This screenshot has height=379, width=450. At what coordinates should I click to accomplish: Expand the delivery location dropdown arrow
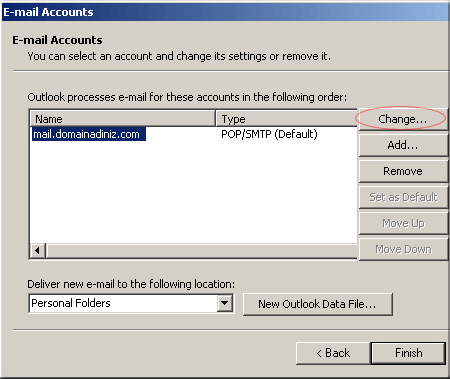tap(225, 303)
